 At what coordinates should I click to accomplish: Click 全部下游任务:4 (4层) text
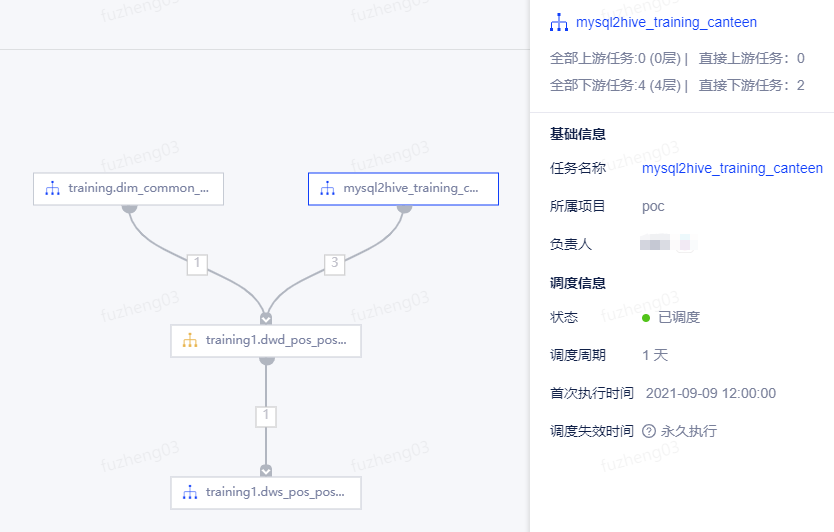615,86
